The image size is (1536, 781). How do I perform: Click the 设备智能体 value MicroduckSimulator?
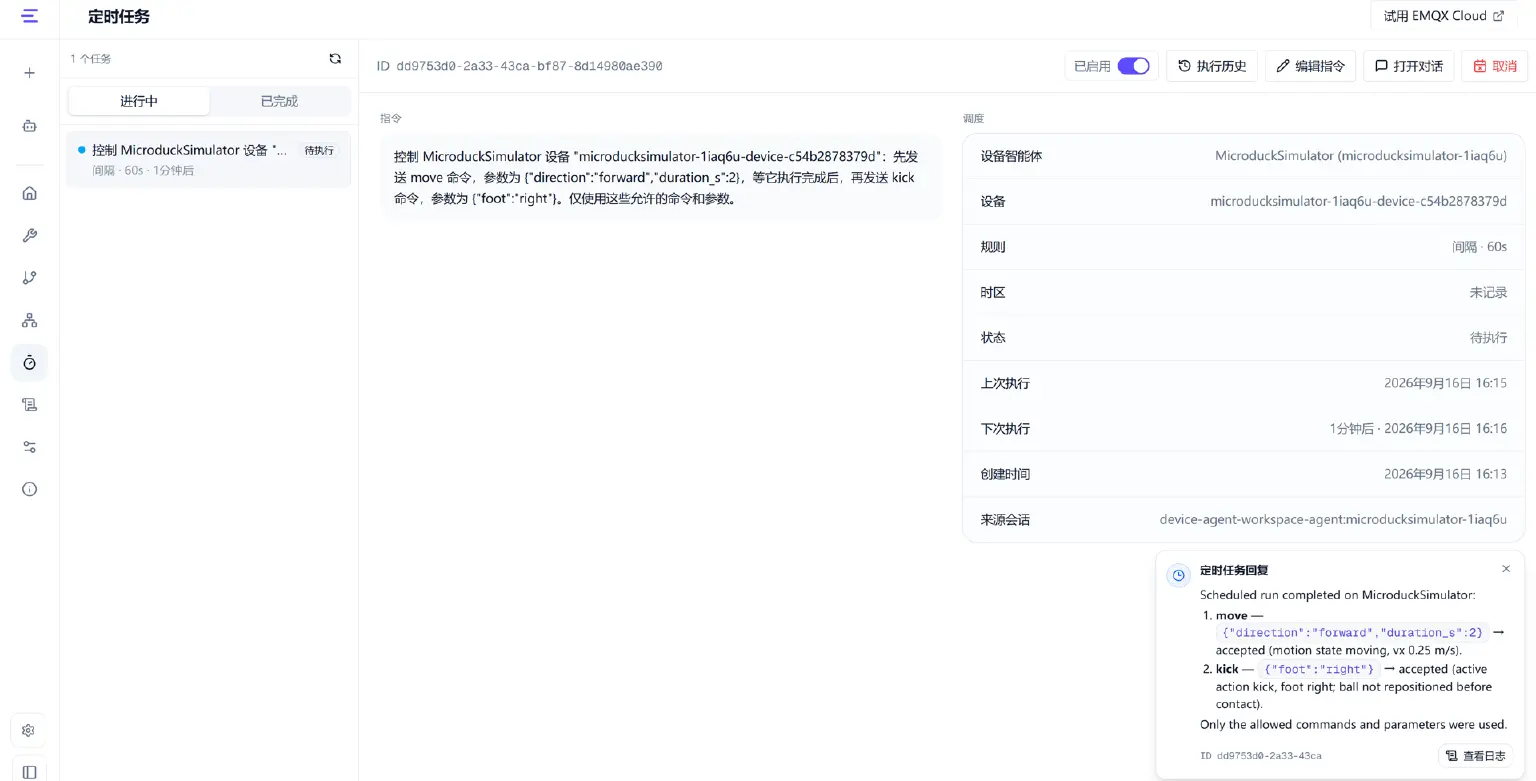[1360, 156]
